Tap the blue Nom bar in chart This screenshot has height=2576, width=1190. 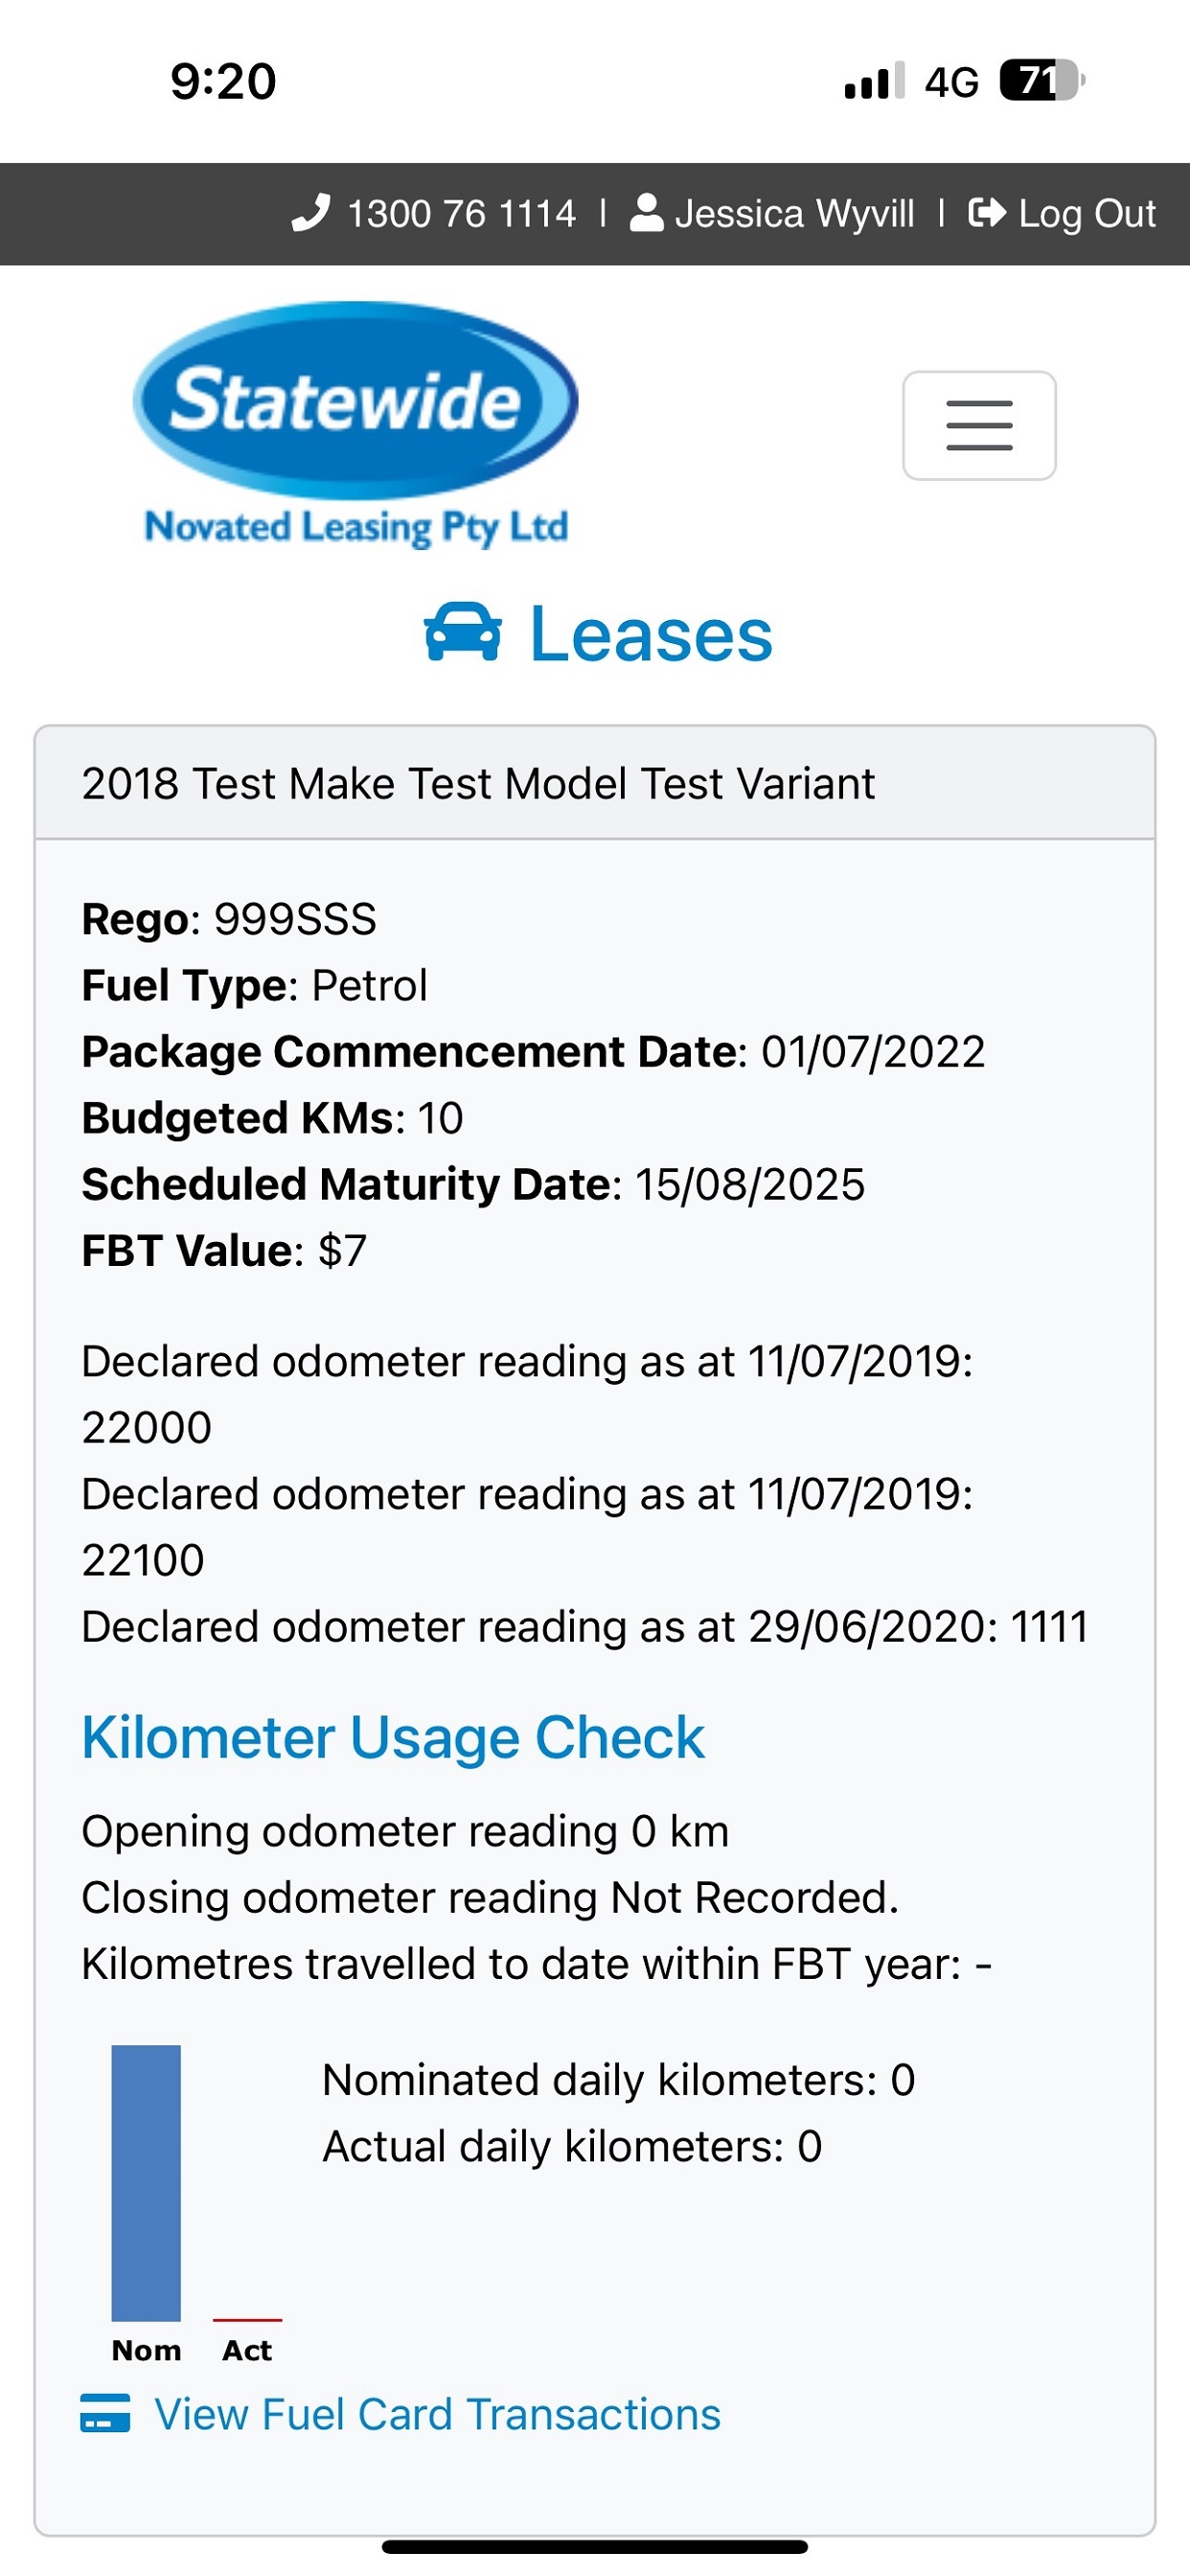pos(146,2182)
